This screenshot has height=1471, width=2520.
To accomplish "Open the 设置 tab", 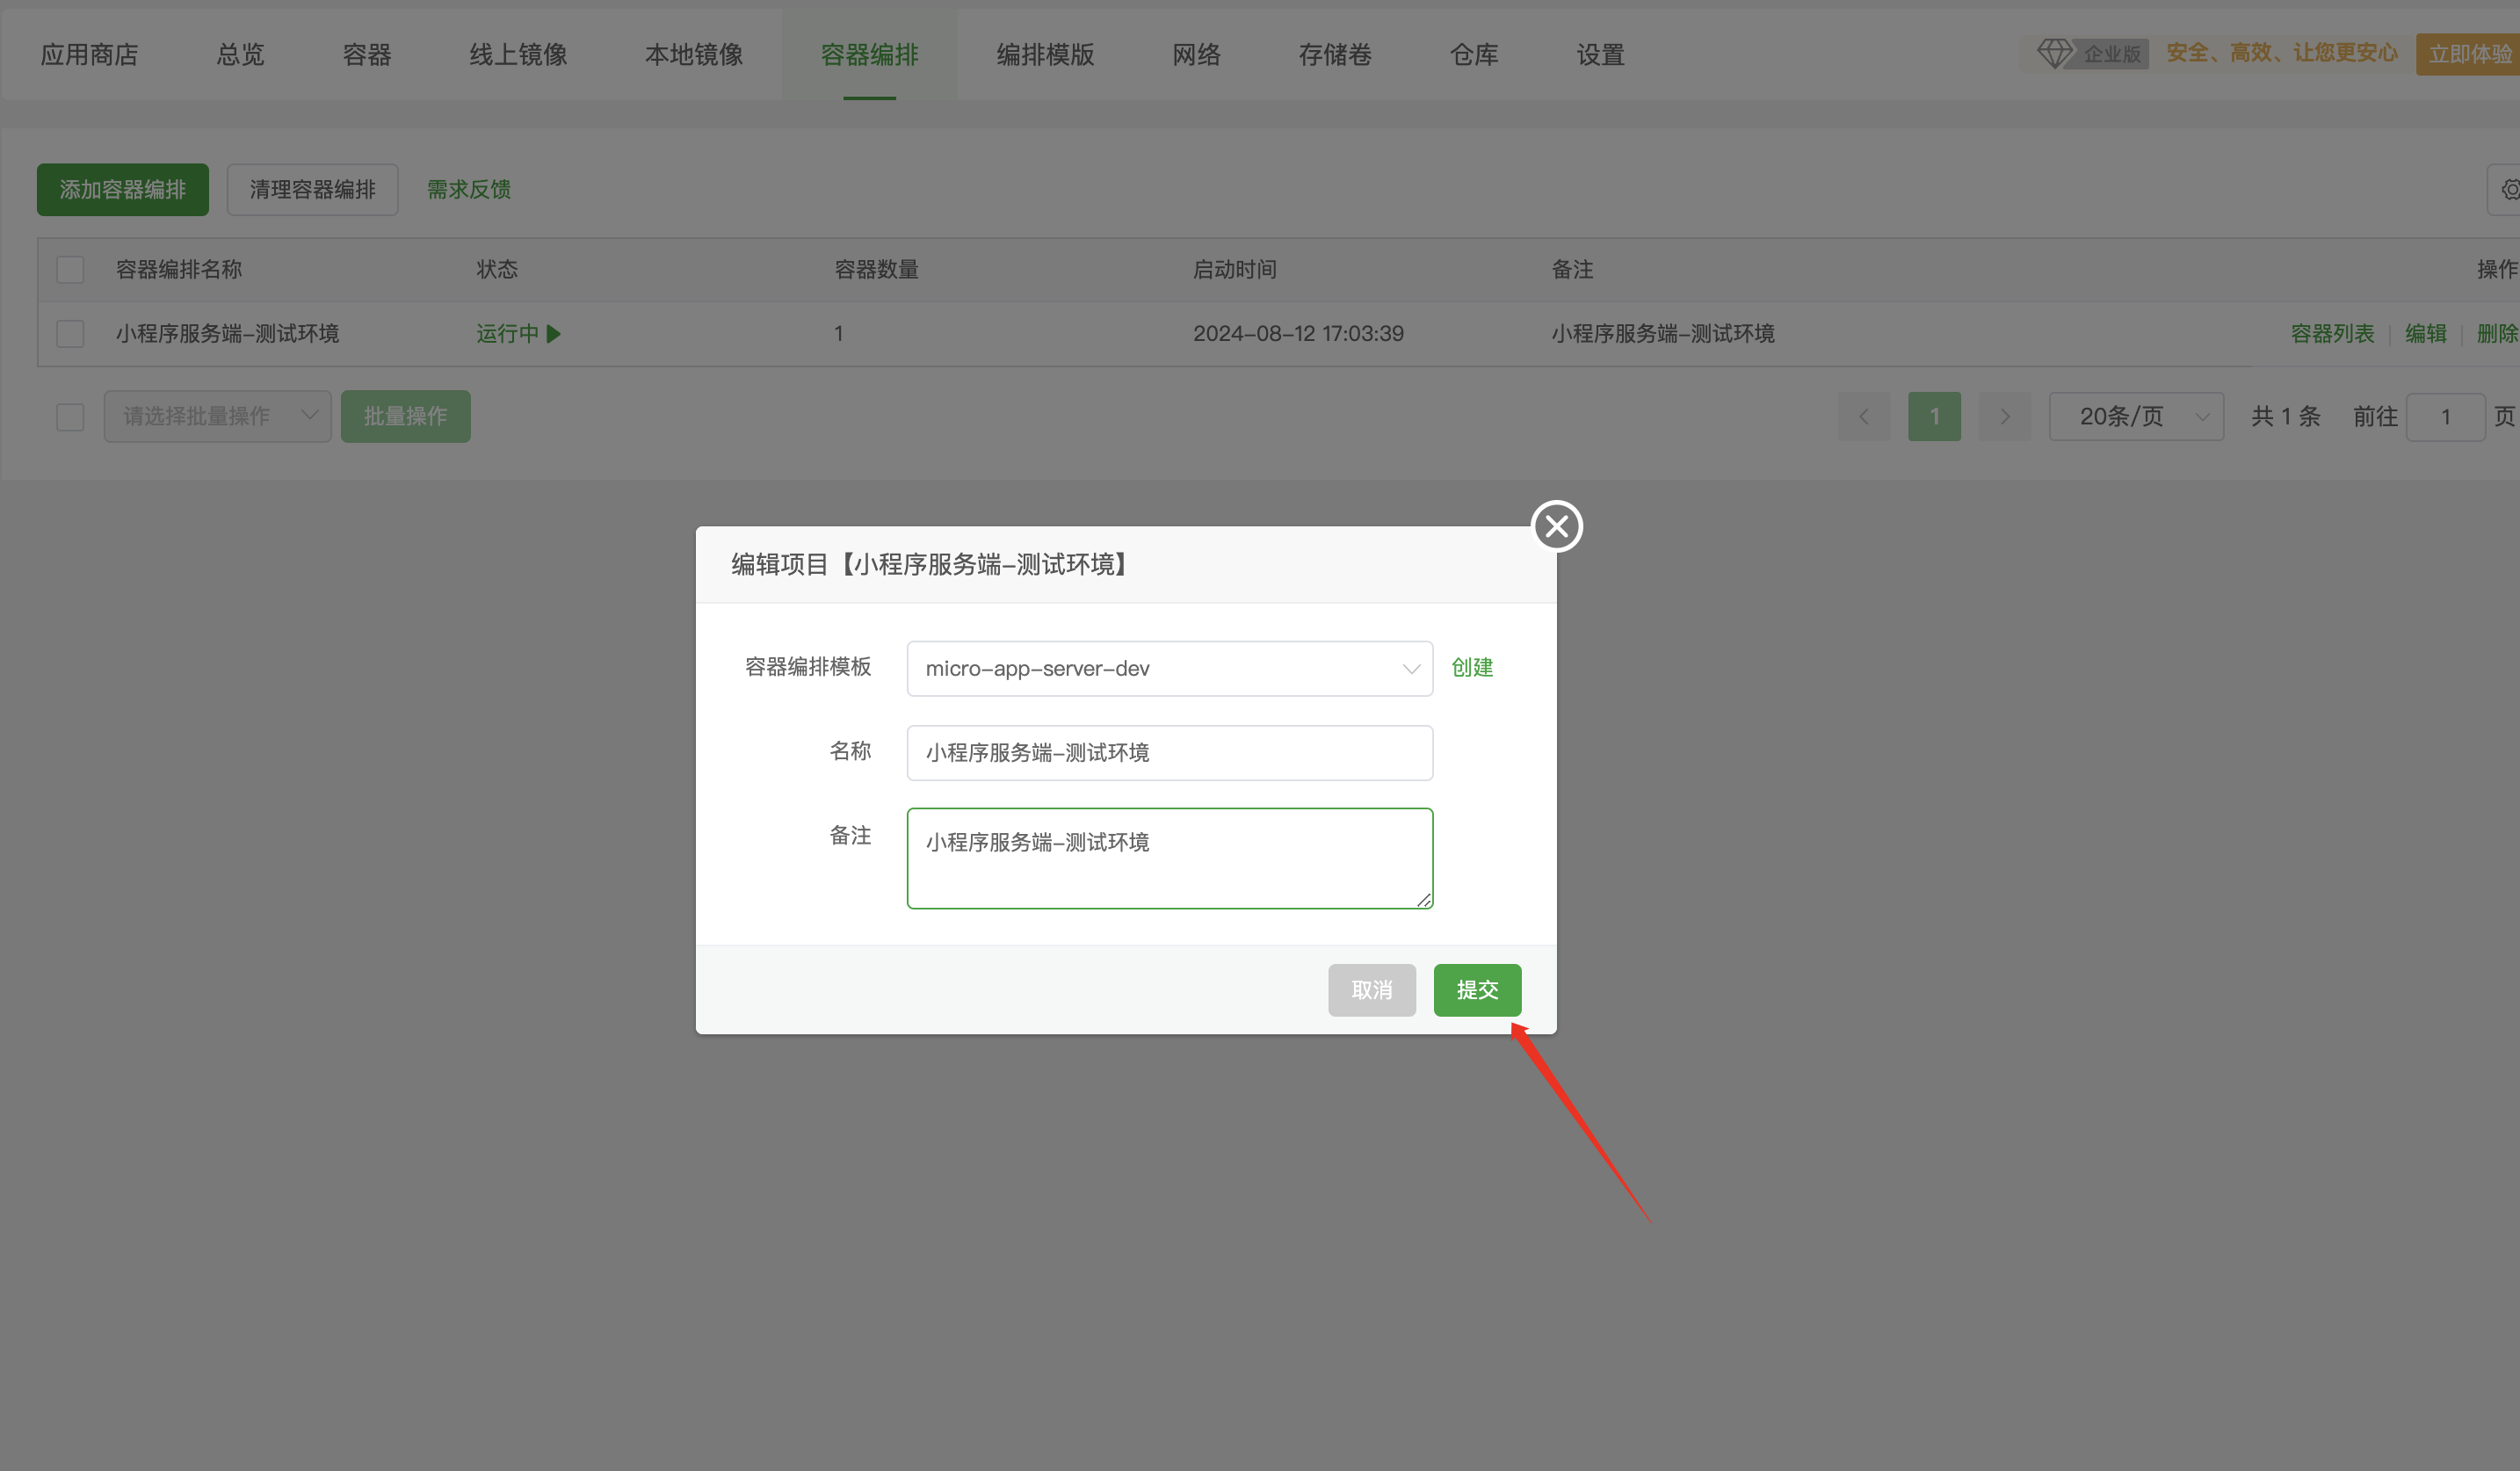I will click(1600, 55).
